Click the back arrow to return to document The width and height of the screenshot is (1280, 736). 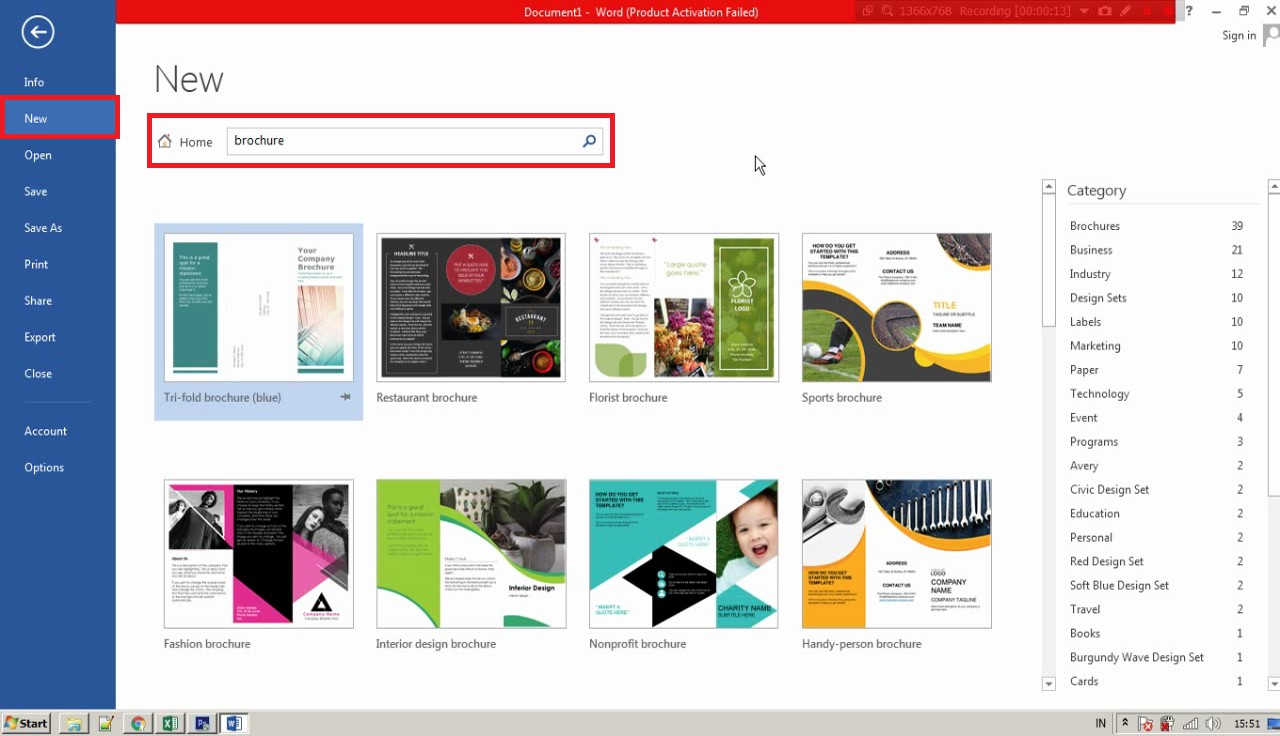[x=37, y=32]
